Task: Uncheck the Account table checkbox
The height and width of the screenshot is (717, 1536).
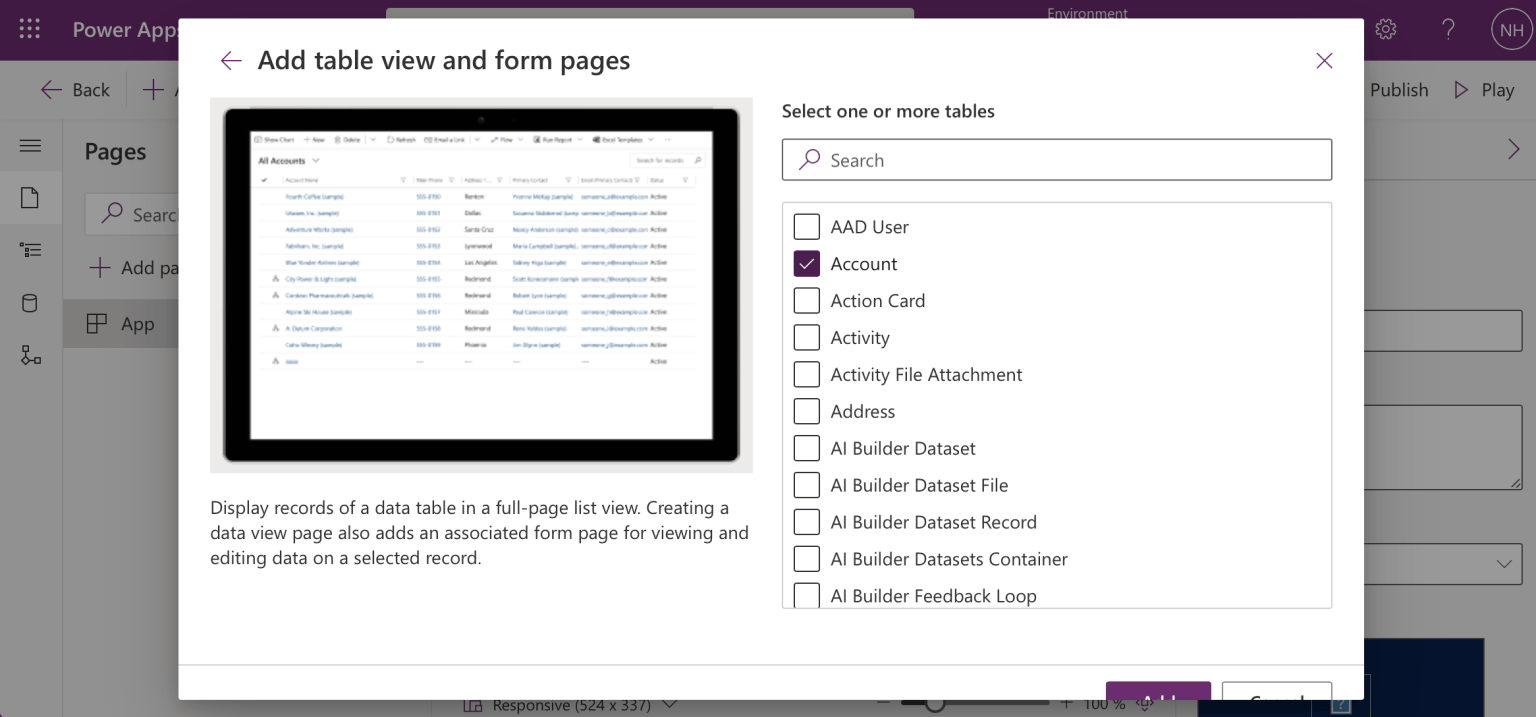Action: coord(806,264)
